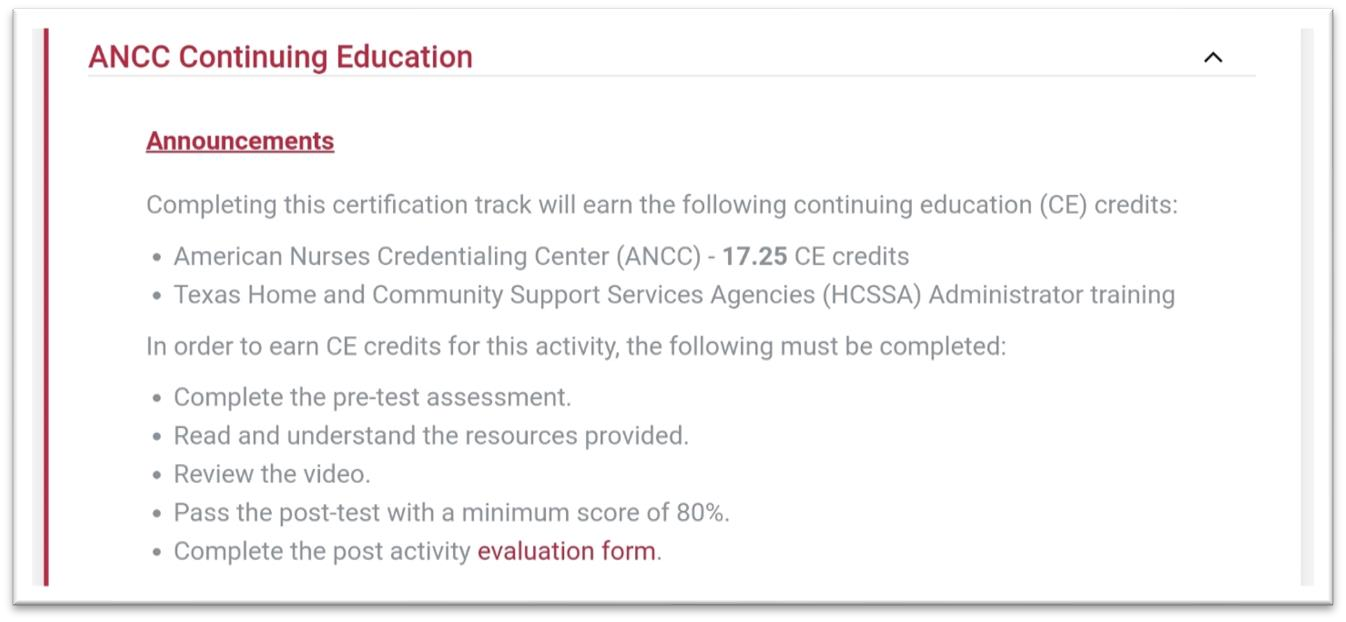Click the bullet marker before evaluation form line
The width and height of the screenshot is (1346, 622).
click(x=157, y=550)
